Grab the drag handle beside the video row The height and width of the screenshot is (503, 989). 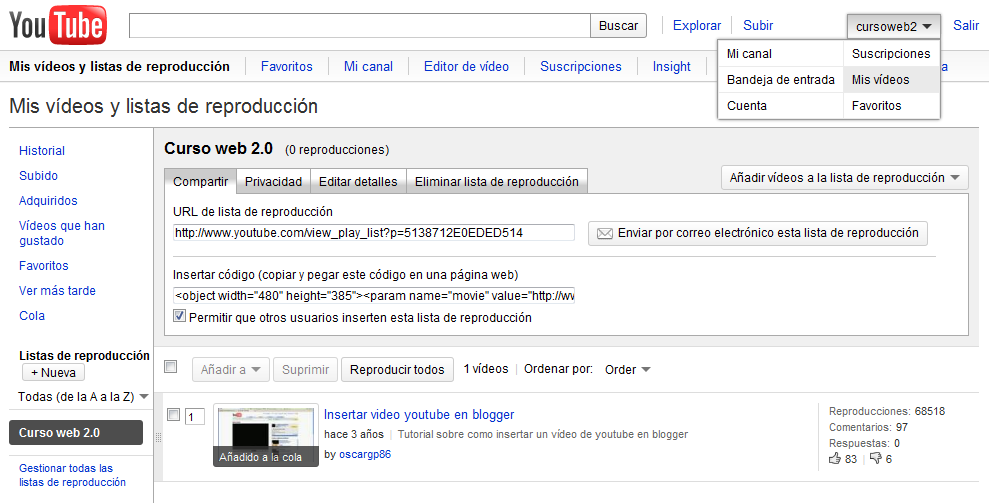(158, 437)
